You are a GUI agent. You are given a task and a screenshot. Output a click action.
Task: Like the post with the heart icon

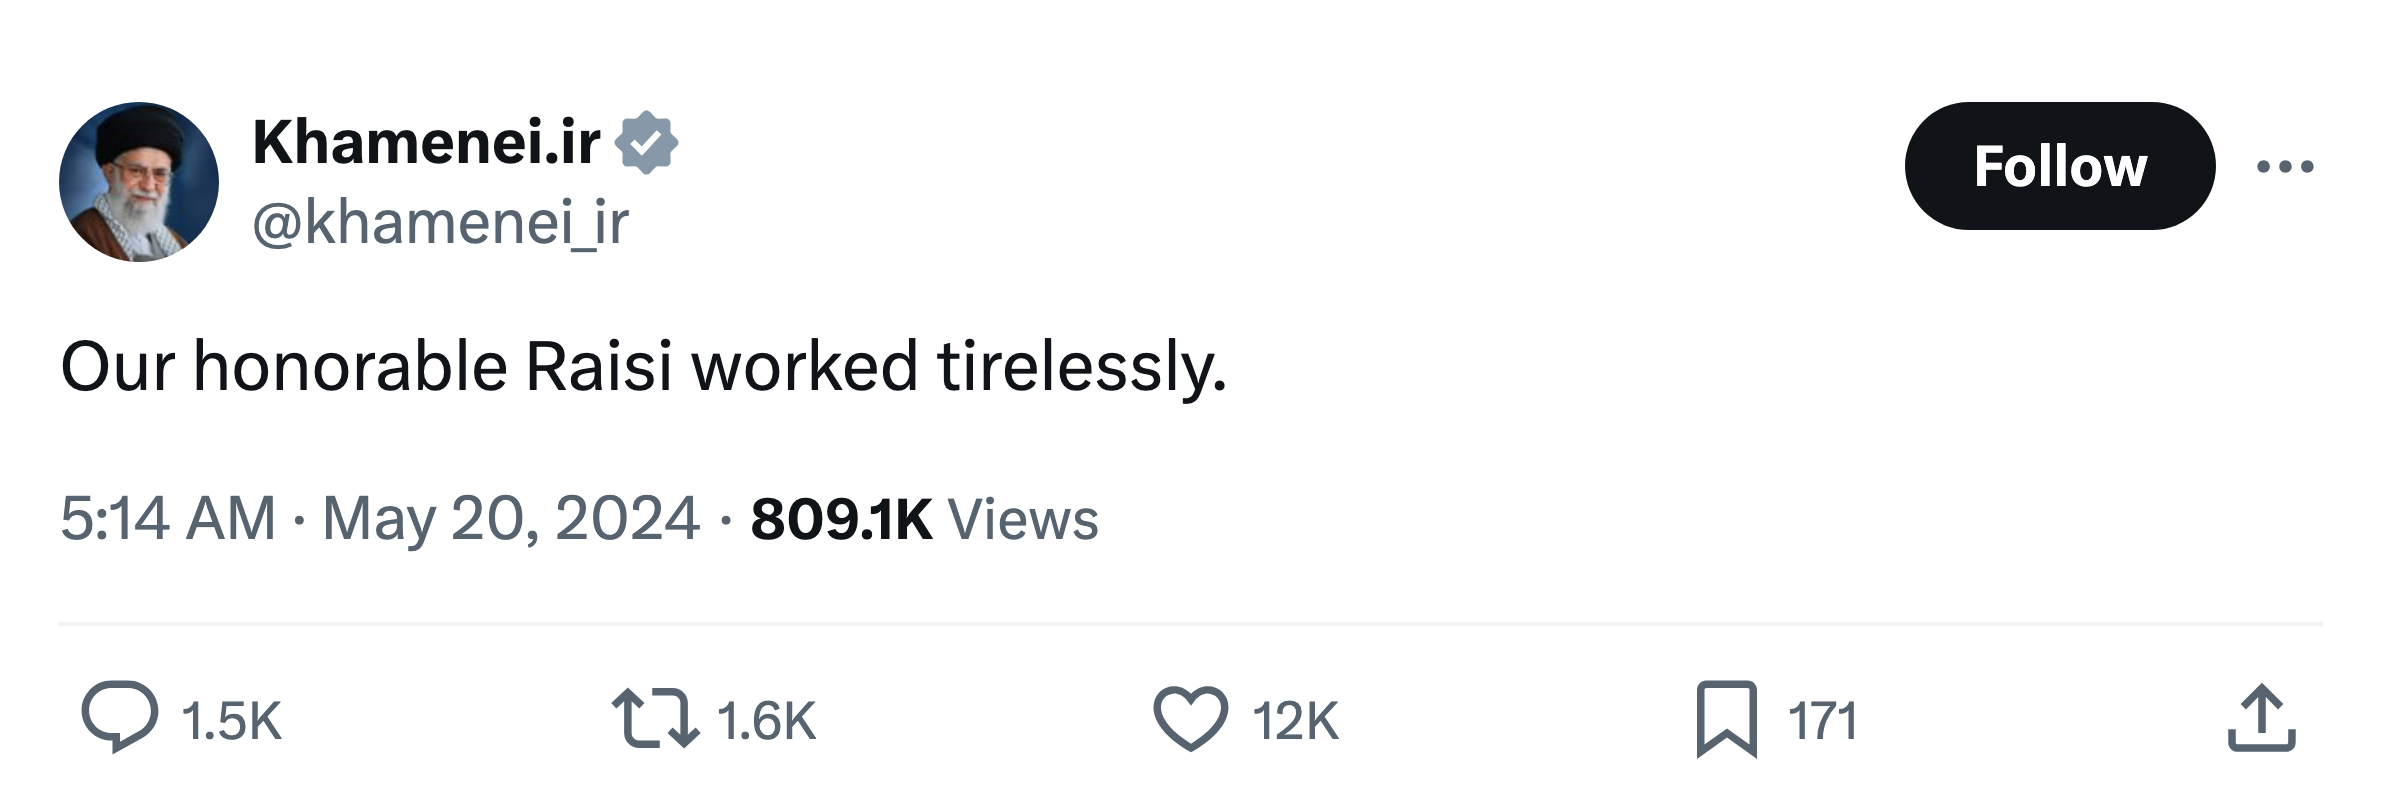pos(1190,718)
